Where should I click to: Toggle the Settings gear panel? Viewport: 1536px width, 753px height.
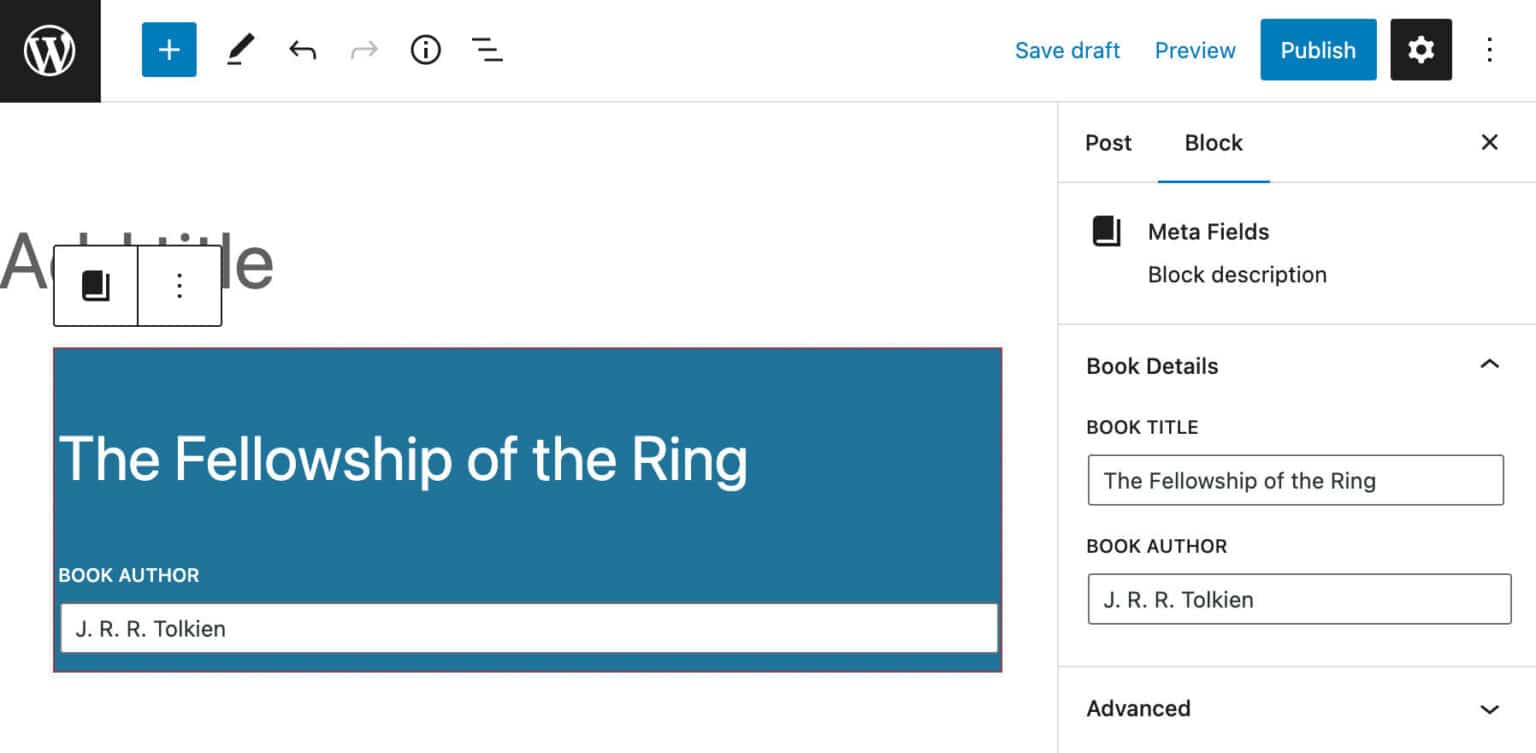(1420, 49)
